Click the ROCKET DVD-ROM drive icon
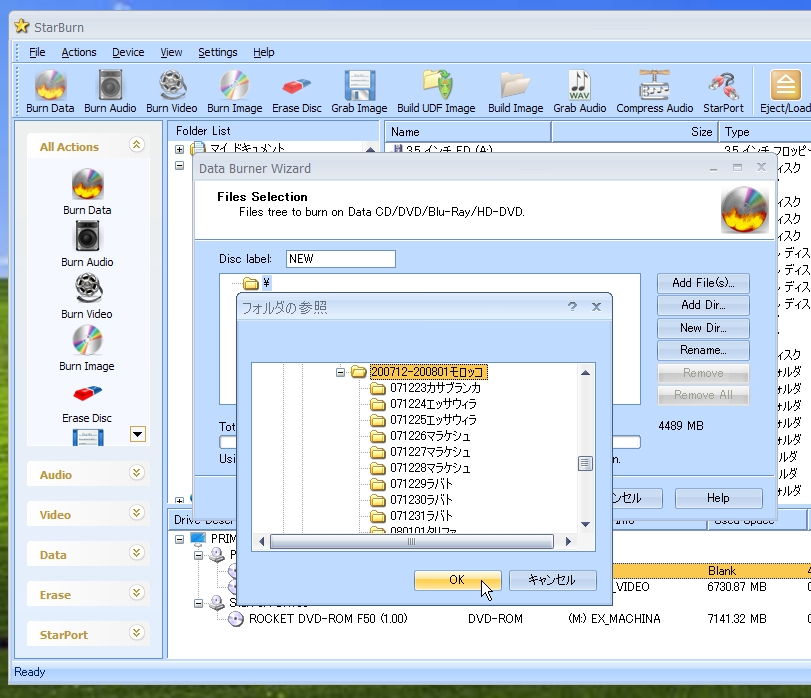This screenshot has height=698, width=811. 236,619
